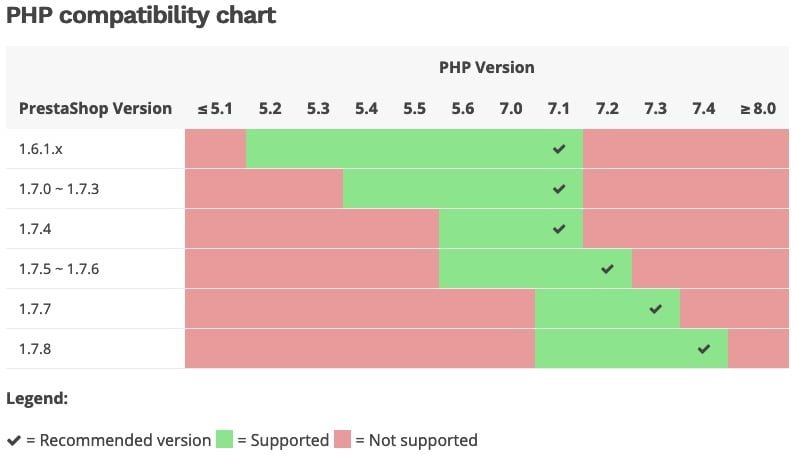
Task: Click the ≤ 5.1 column header
Action: coord(215,108)
